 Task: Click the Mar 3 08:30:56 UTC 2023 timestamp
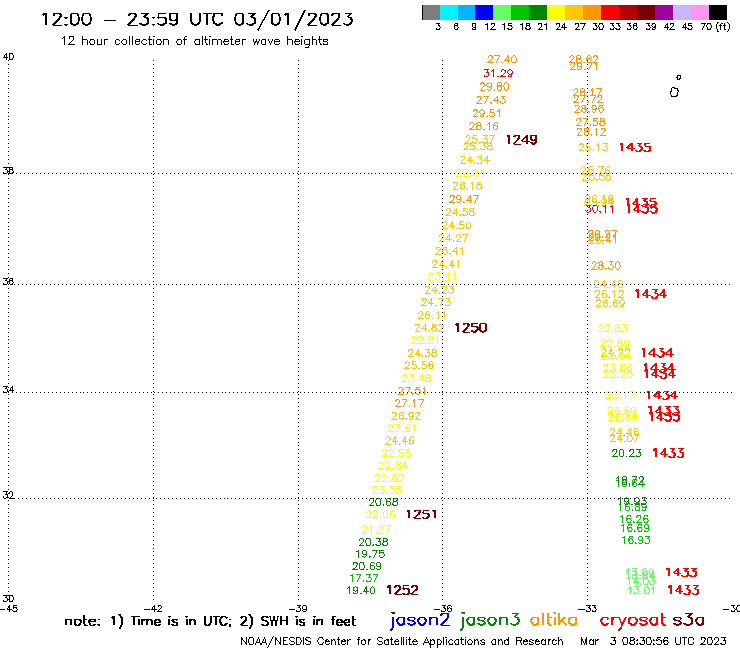[x=653, y=641]
